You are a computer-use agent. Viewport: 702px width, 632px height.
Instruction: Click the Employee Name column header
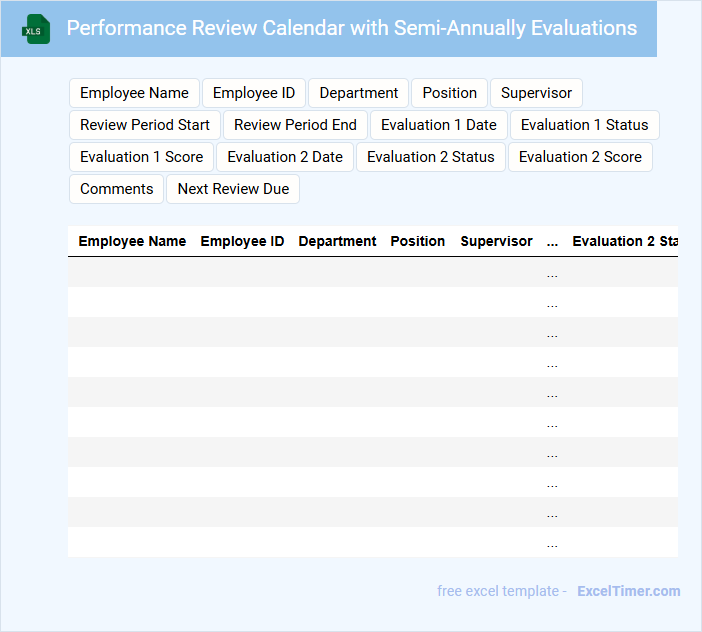point(132,241)
